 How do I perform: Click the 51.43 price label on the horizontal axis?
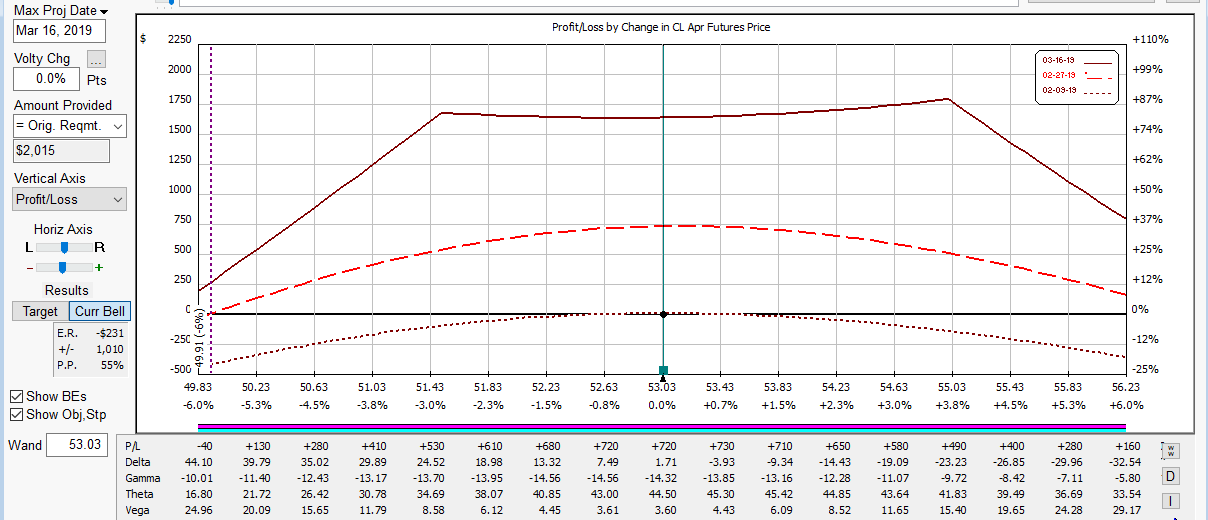pos(430,387)
